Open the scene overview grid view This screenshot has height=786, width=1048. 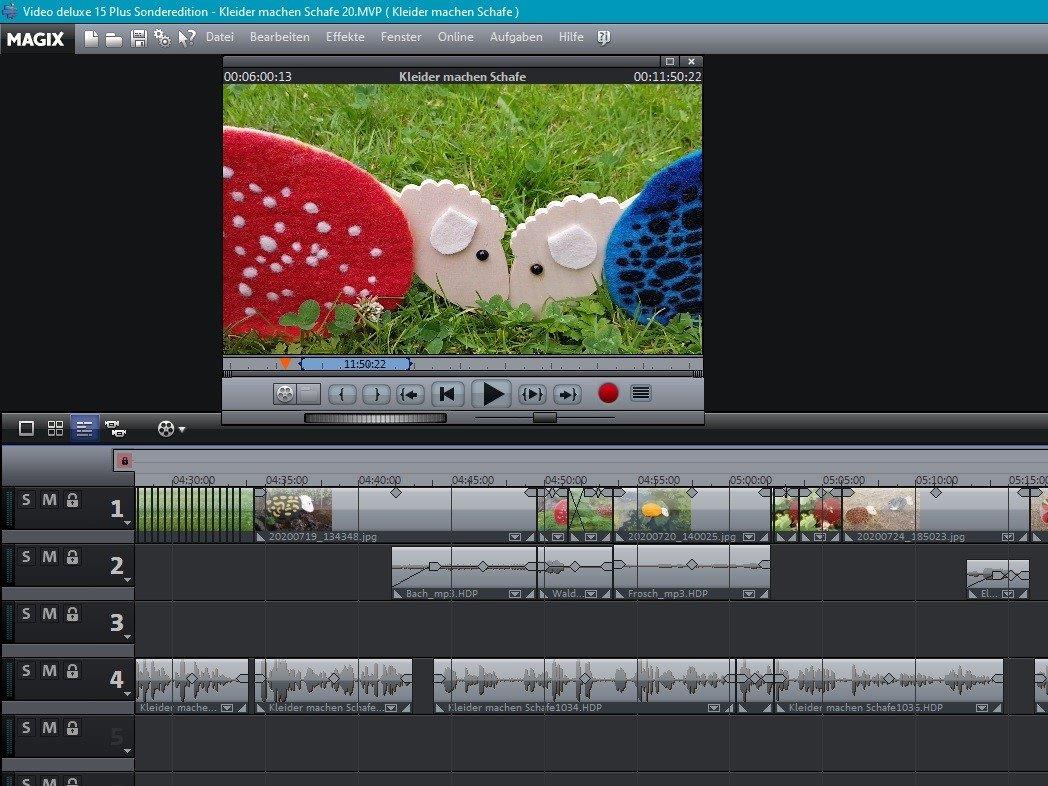tap(55, 428)
